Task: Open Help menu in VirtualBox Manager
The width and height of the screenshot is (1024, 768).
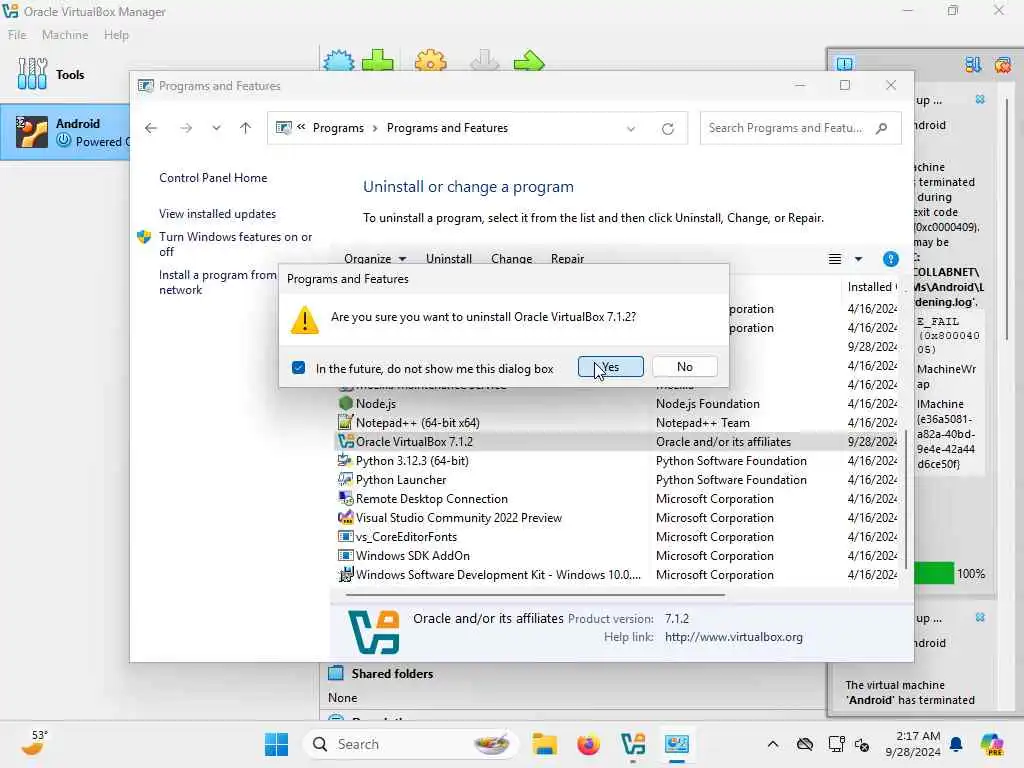Action: [x=116, y=35]
